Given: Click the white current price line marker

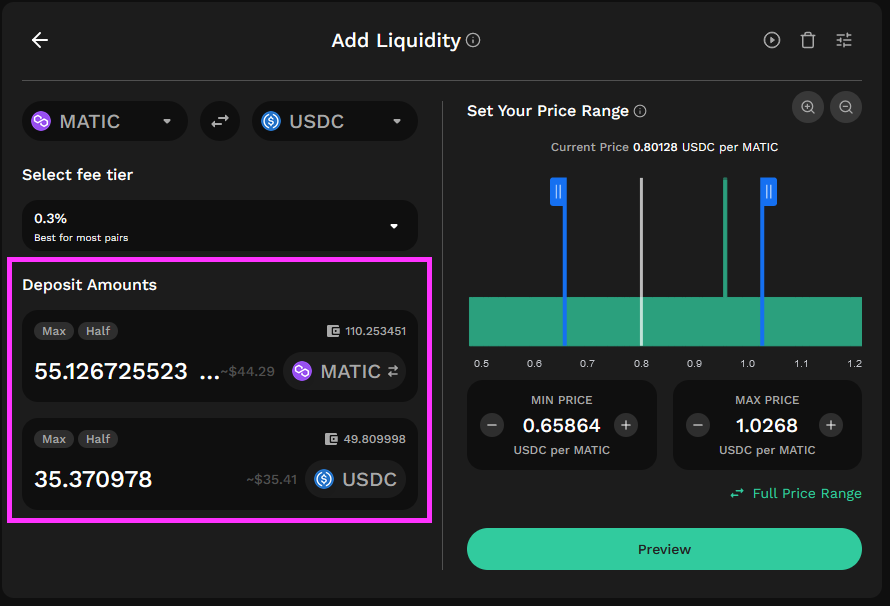Looking at the screenshot, I should [x=641, y=262].
